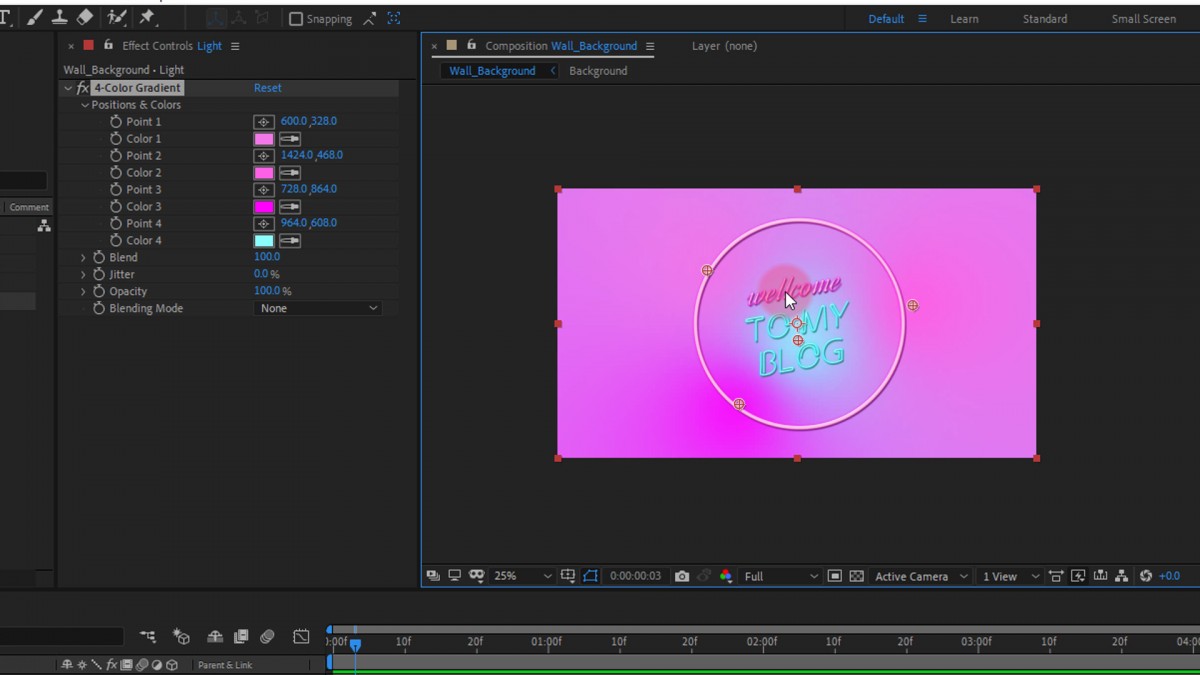Select the Type tool in the toolbar
This screenshot has width=1200, height=675.
pos(6,18)
